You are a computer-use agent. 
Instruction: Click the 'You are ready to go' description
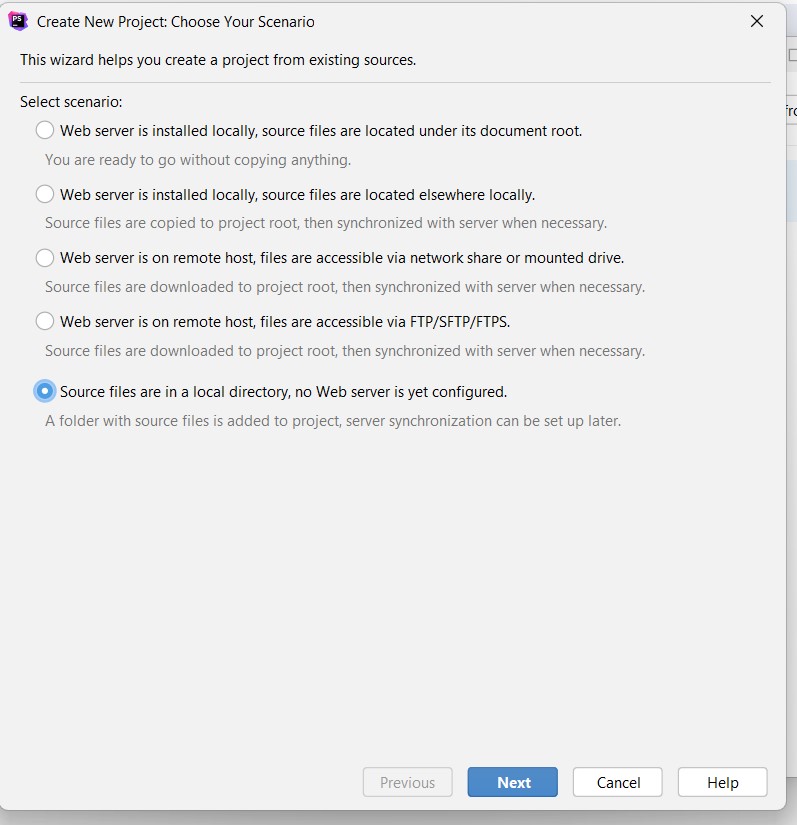[198, 160]
